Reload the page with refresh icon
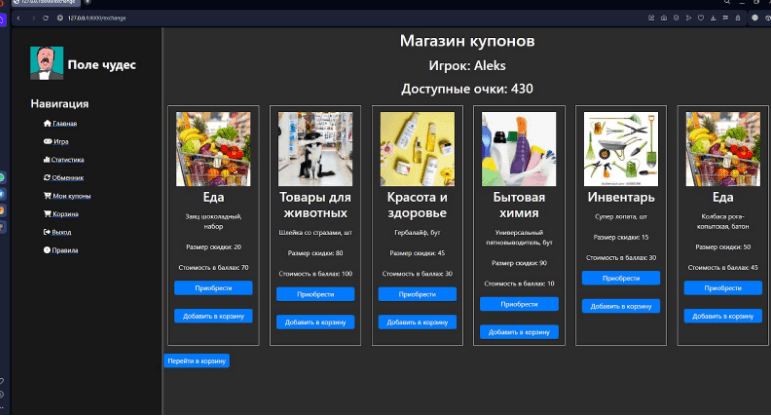Viewport: 771px width, 417px height. coord(46,18)
